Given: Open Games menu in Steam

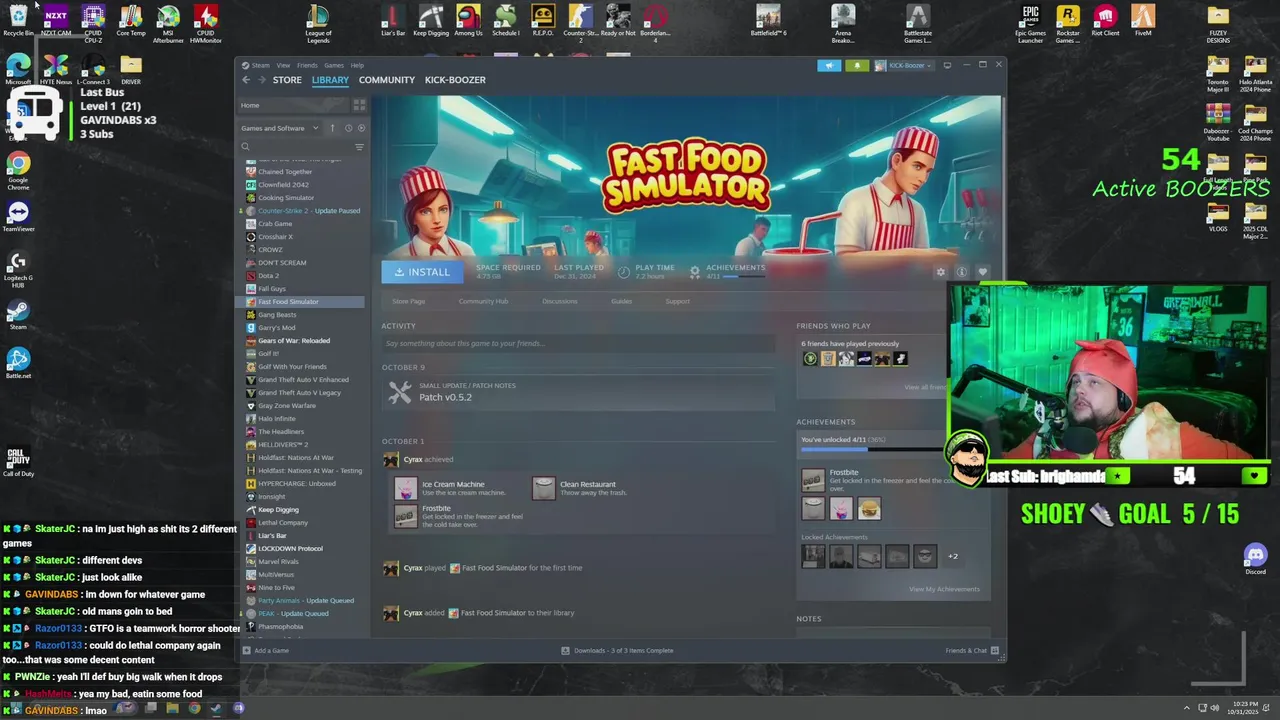Looking at the screenshot, I should coord(334,65).
